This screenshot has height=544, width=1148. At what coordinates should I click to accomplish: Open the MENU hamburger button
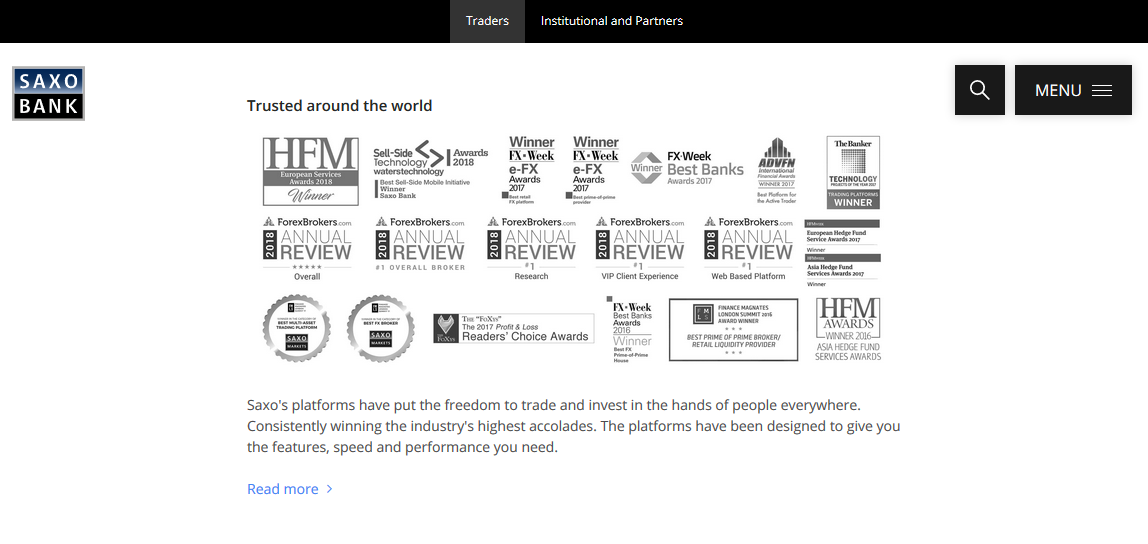(1073, 90)
